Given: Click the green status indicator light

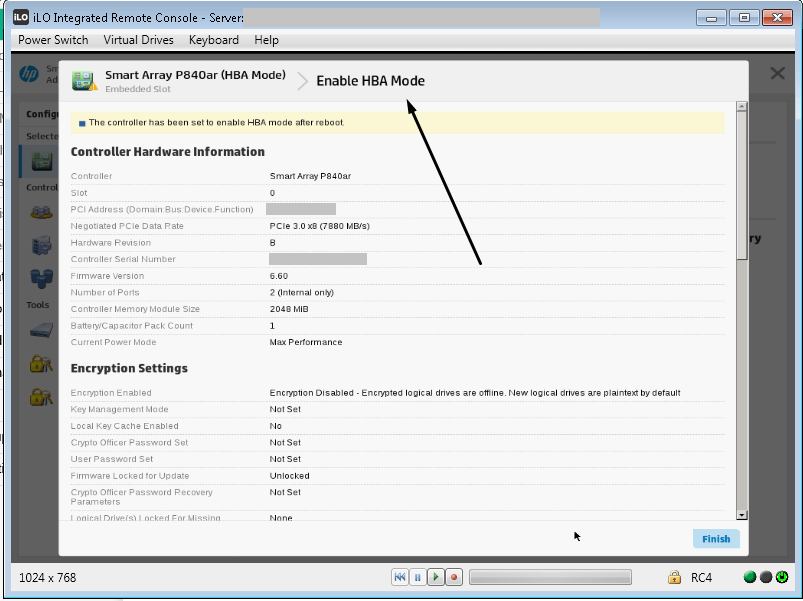Looking at the screenshot, I should coord(750,577).
